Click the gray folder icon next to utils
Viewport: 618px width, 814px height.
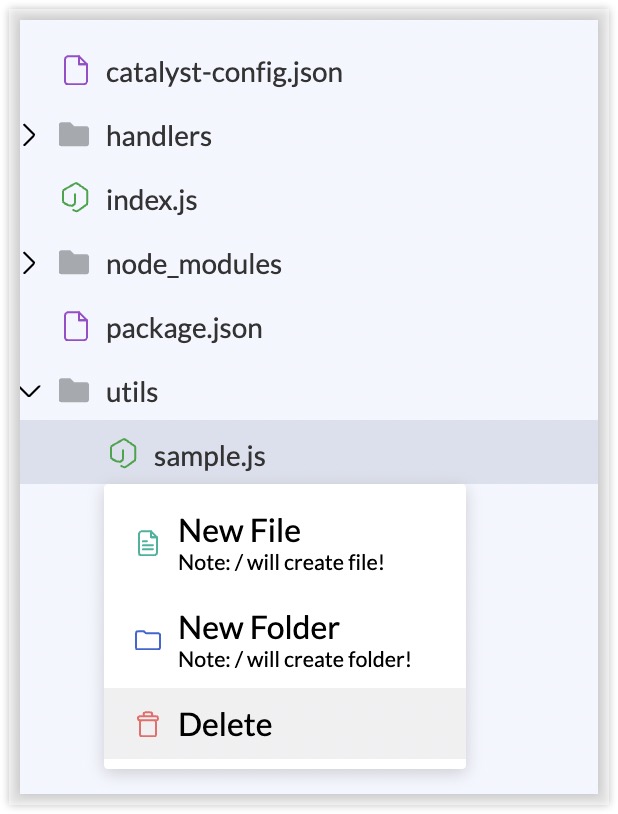pos(74,391)
